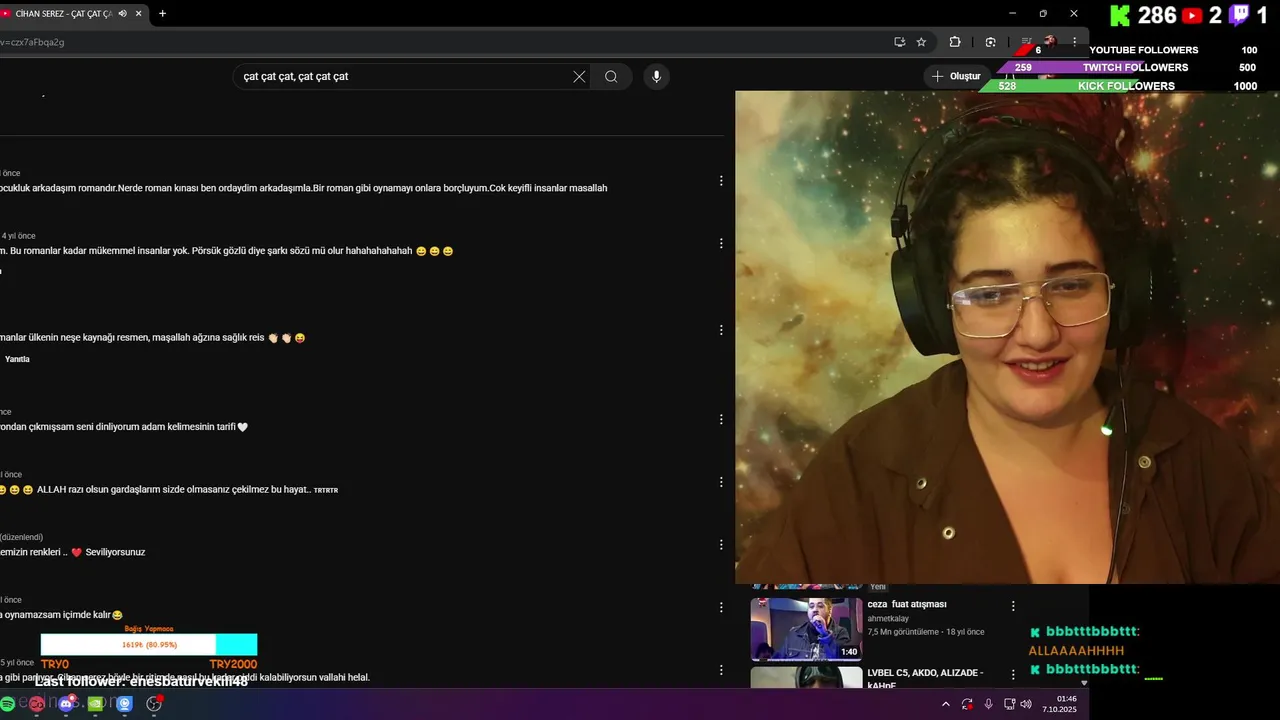
Task: Click the Bağış Yapmaca donation progress bar
Action: [x=149, y=645]
